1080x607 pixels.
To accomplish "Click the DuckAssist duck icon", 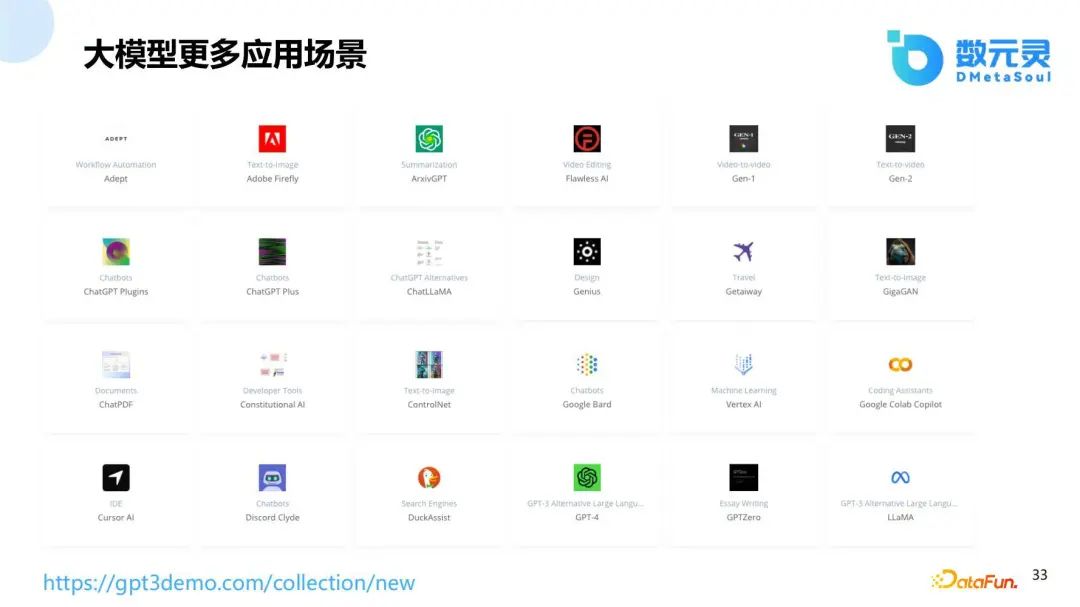I will (x=429, y=477).
